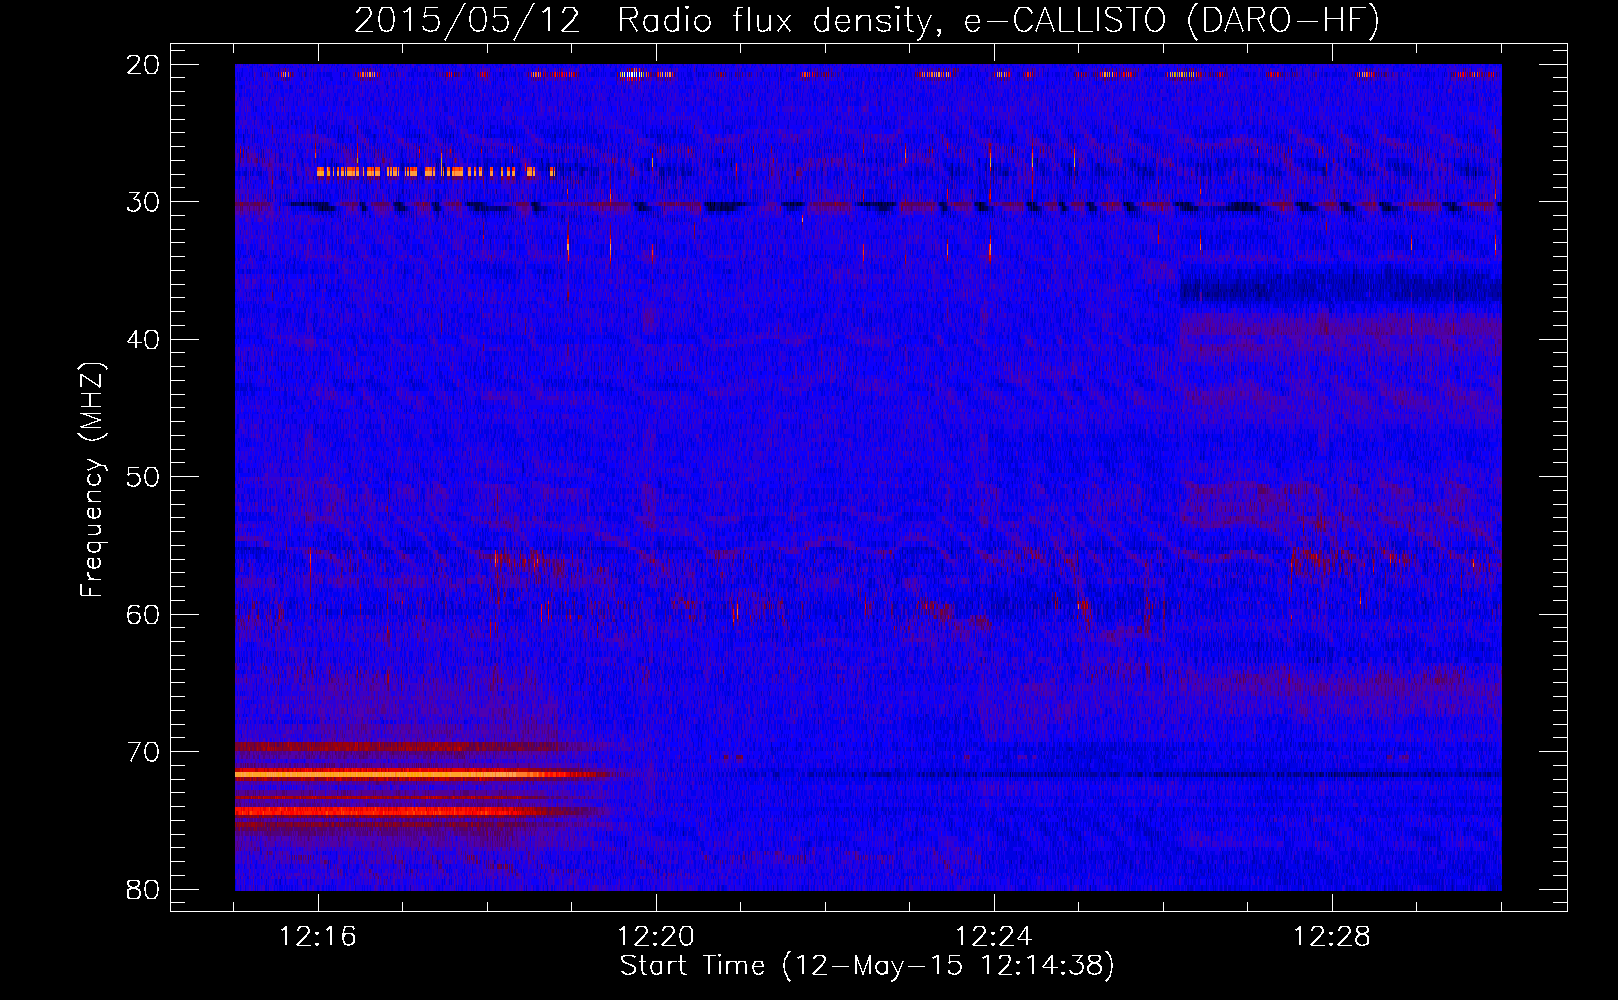Click the bright yellow emission band near 72 MHz

pos(420,774)
